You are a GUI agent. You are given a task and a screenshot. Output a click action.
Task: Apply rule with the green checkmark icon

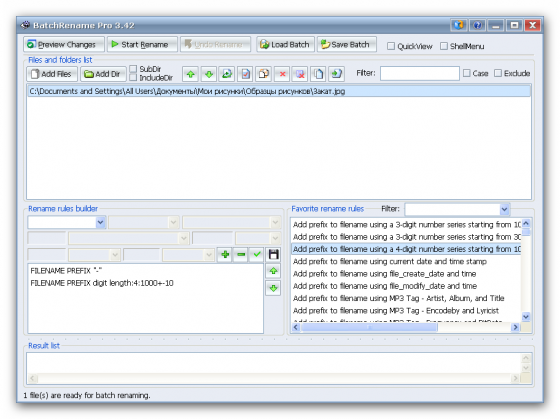[257, 255]
